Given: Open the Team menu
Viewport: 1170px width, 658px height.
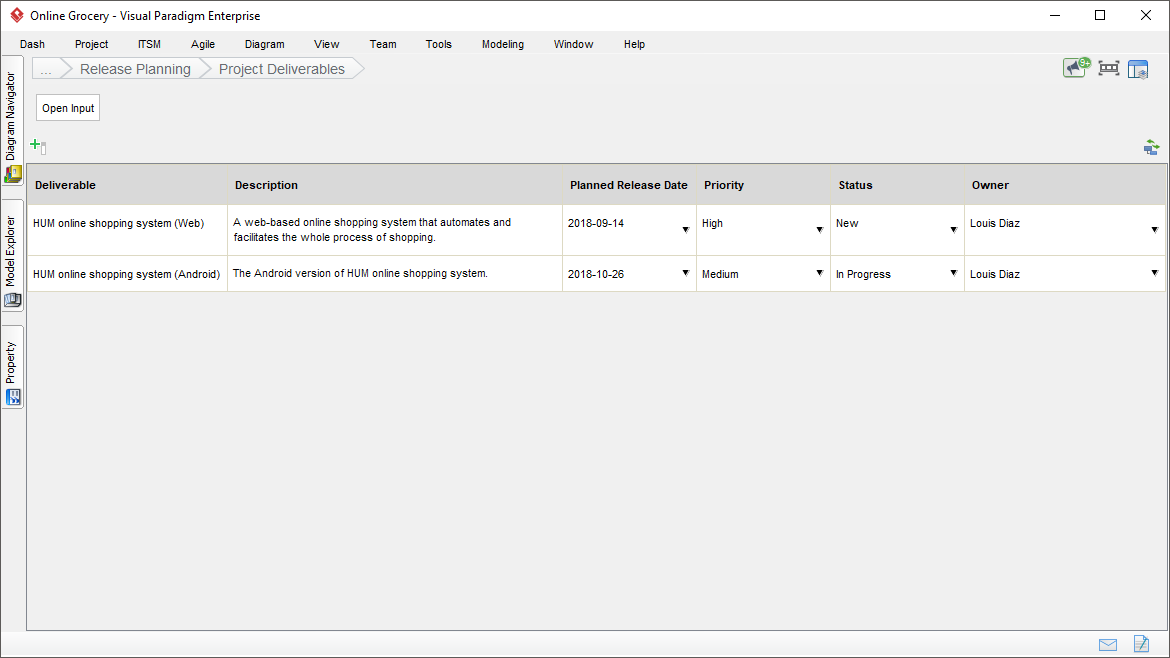Looking at the screenshot, I should pyautogui.click(x=383, y=44).
